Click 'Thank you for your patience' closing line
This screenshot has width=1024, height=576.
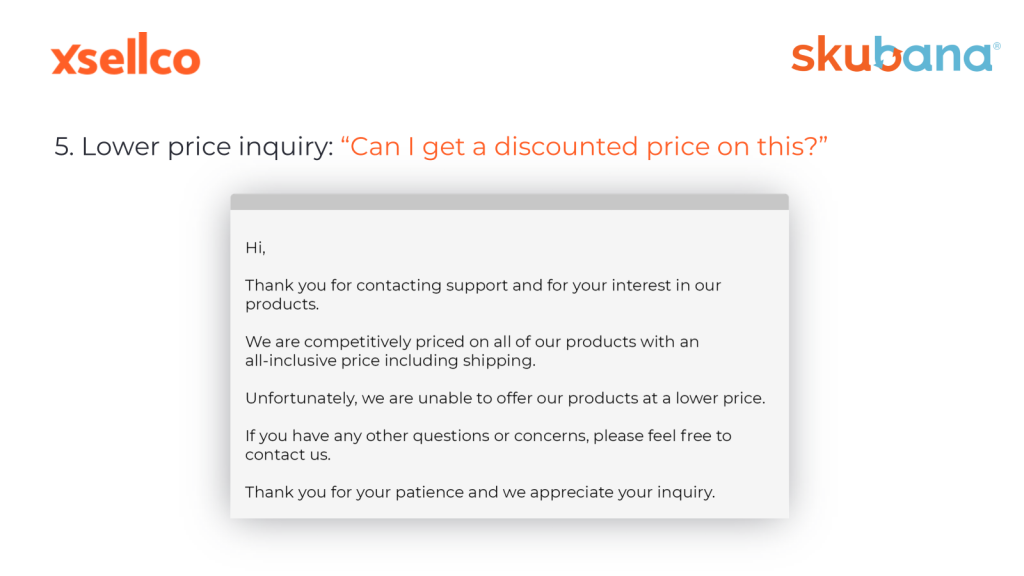(480, 492)
